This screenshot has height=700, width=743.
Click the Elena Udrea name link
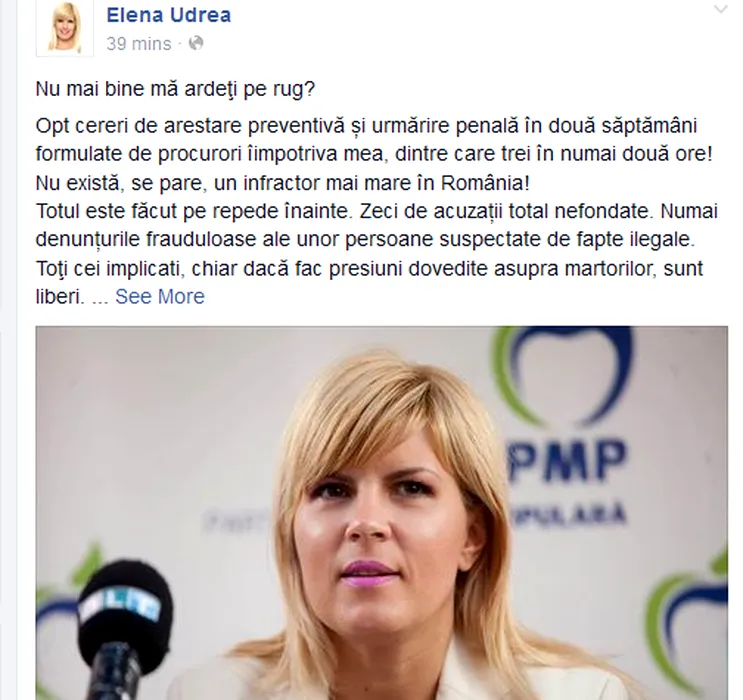169,15
